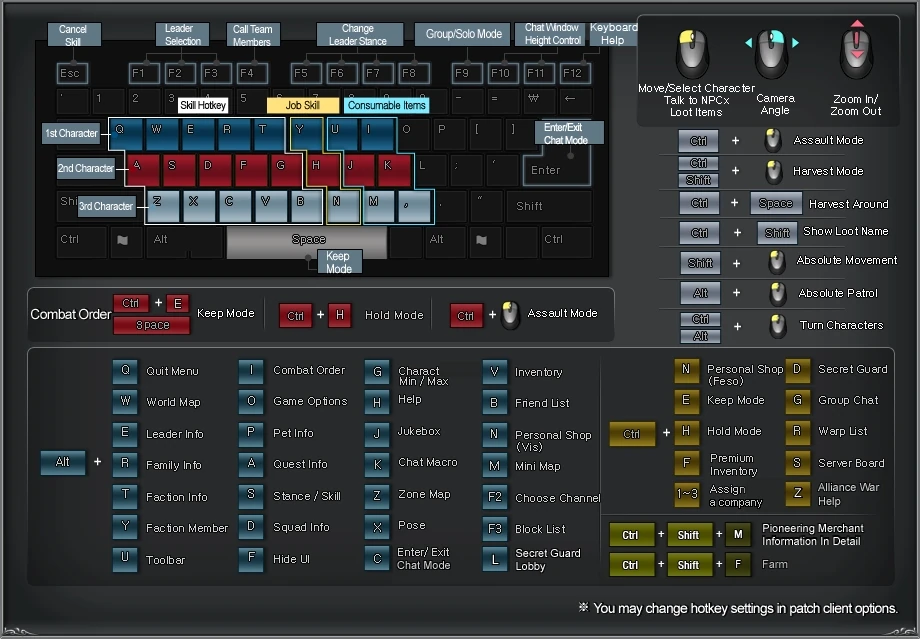Click the M key icon beside Mini Map

point(495,465)
